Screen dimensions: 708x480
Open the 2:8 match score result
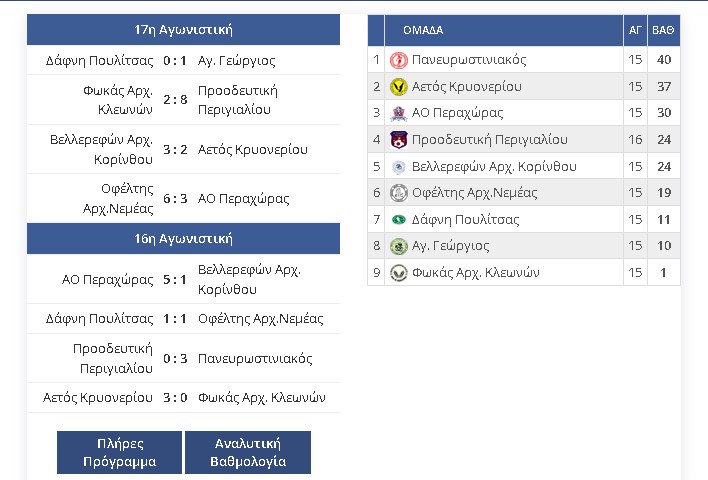point(175,100)
